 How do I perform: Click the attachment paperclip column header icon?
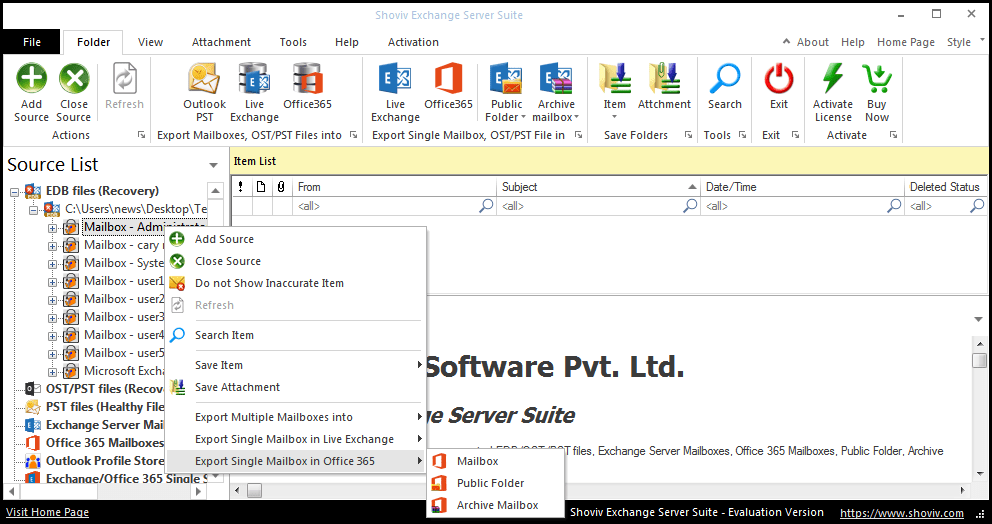pyautogui.click(x=281, y=187)
